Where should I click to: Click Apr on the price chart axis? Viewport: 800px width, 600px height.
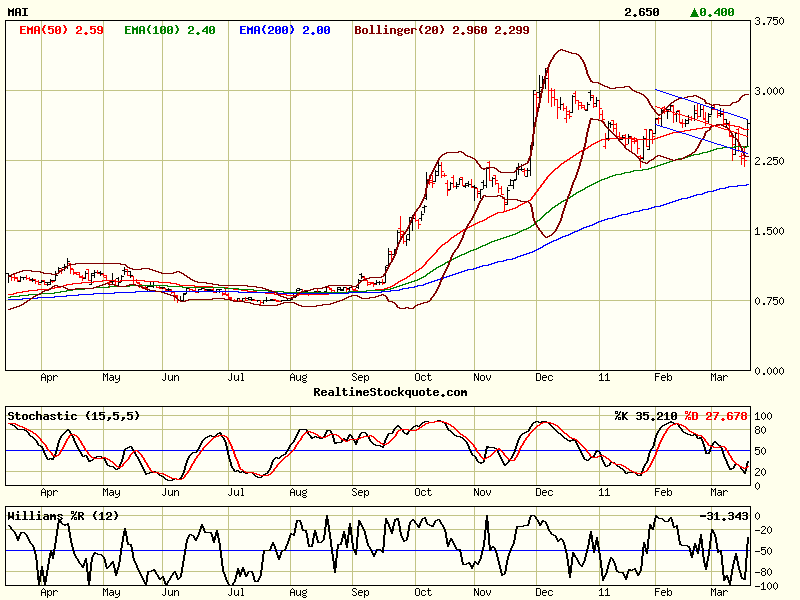[49, 378]
